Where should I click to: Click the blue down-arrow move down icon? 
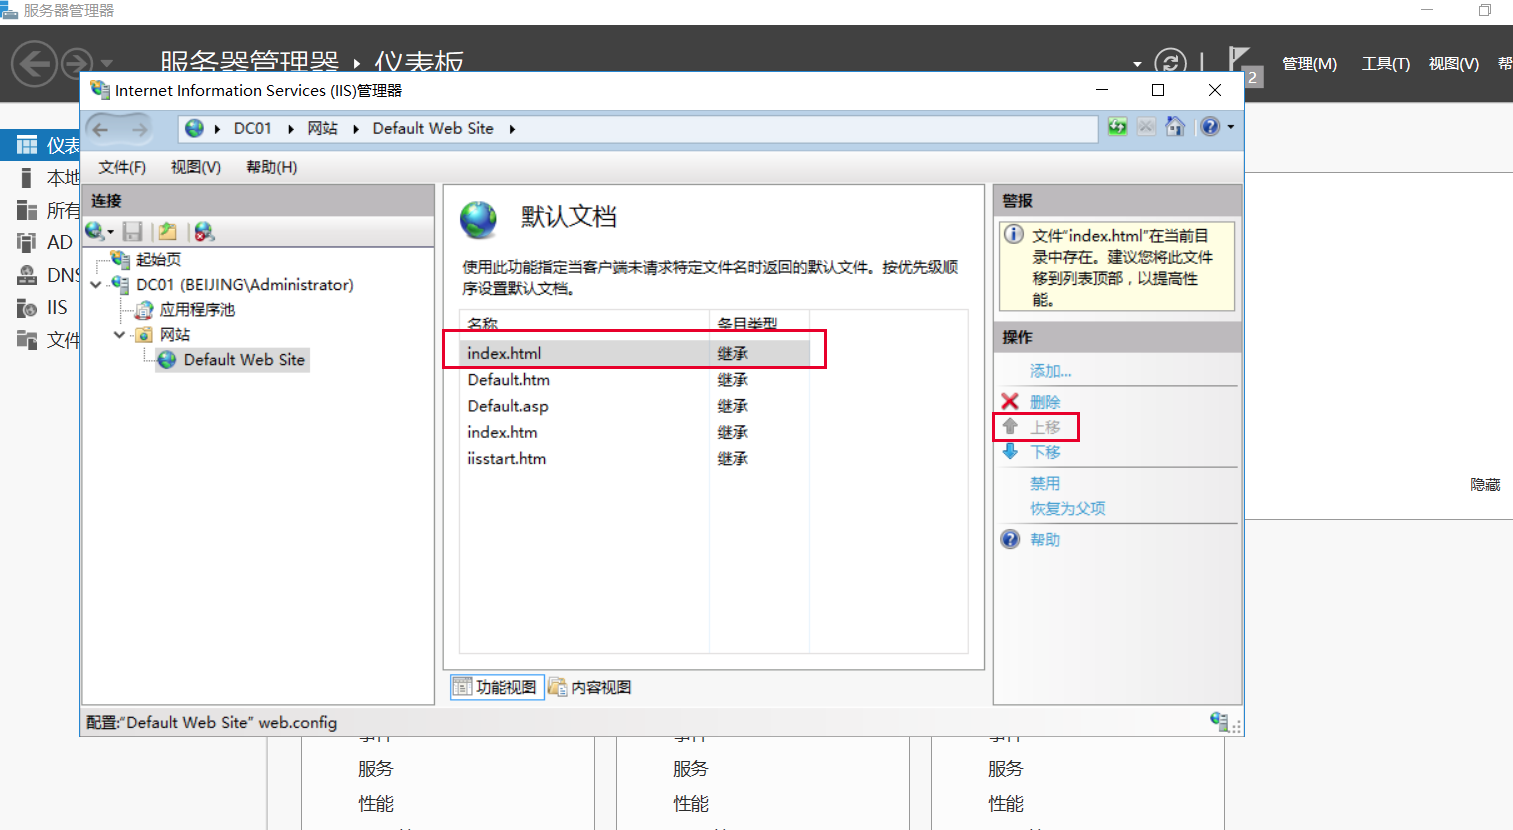coord(1010,452)
